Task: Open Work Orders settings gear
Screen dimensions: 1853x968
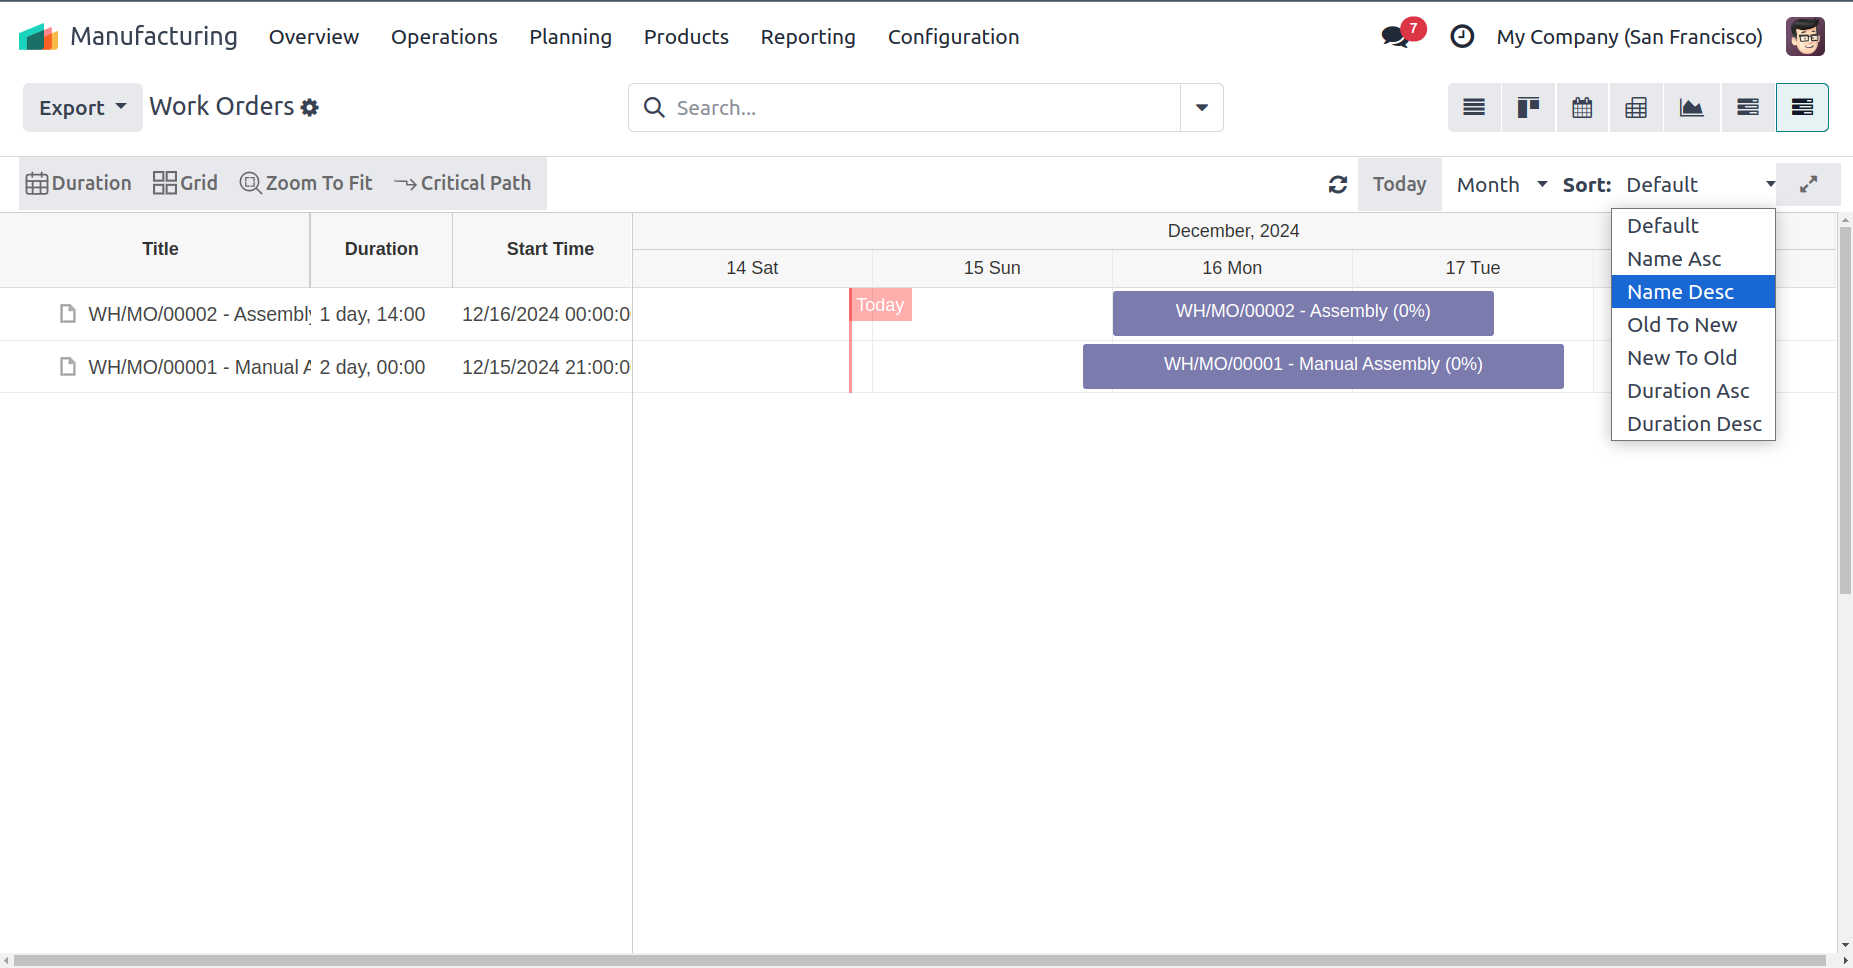Action: pos(310,108)
